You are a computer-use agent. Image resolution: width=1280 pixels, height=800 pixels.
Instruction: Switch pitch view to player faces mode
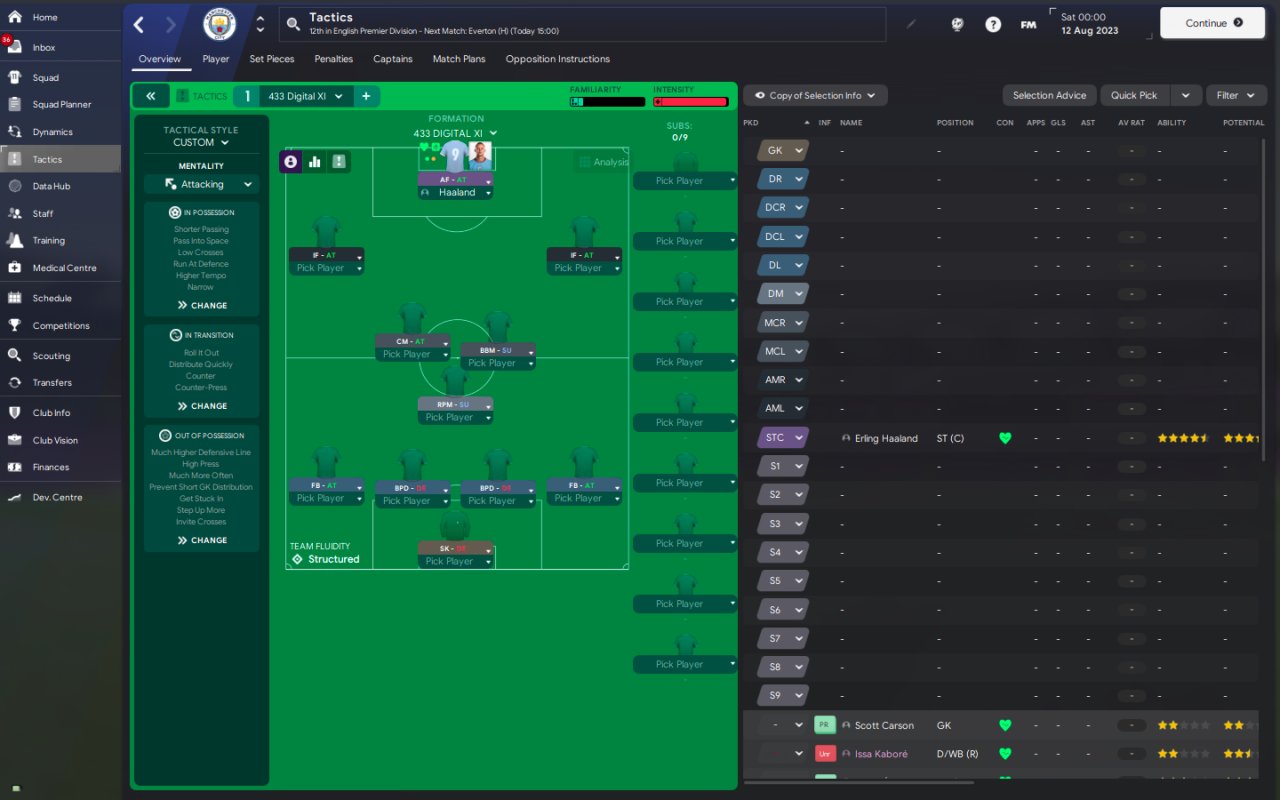tap(291, 161)
